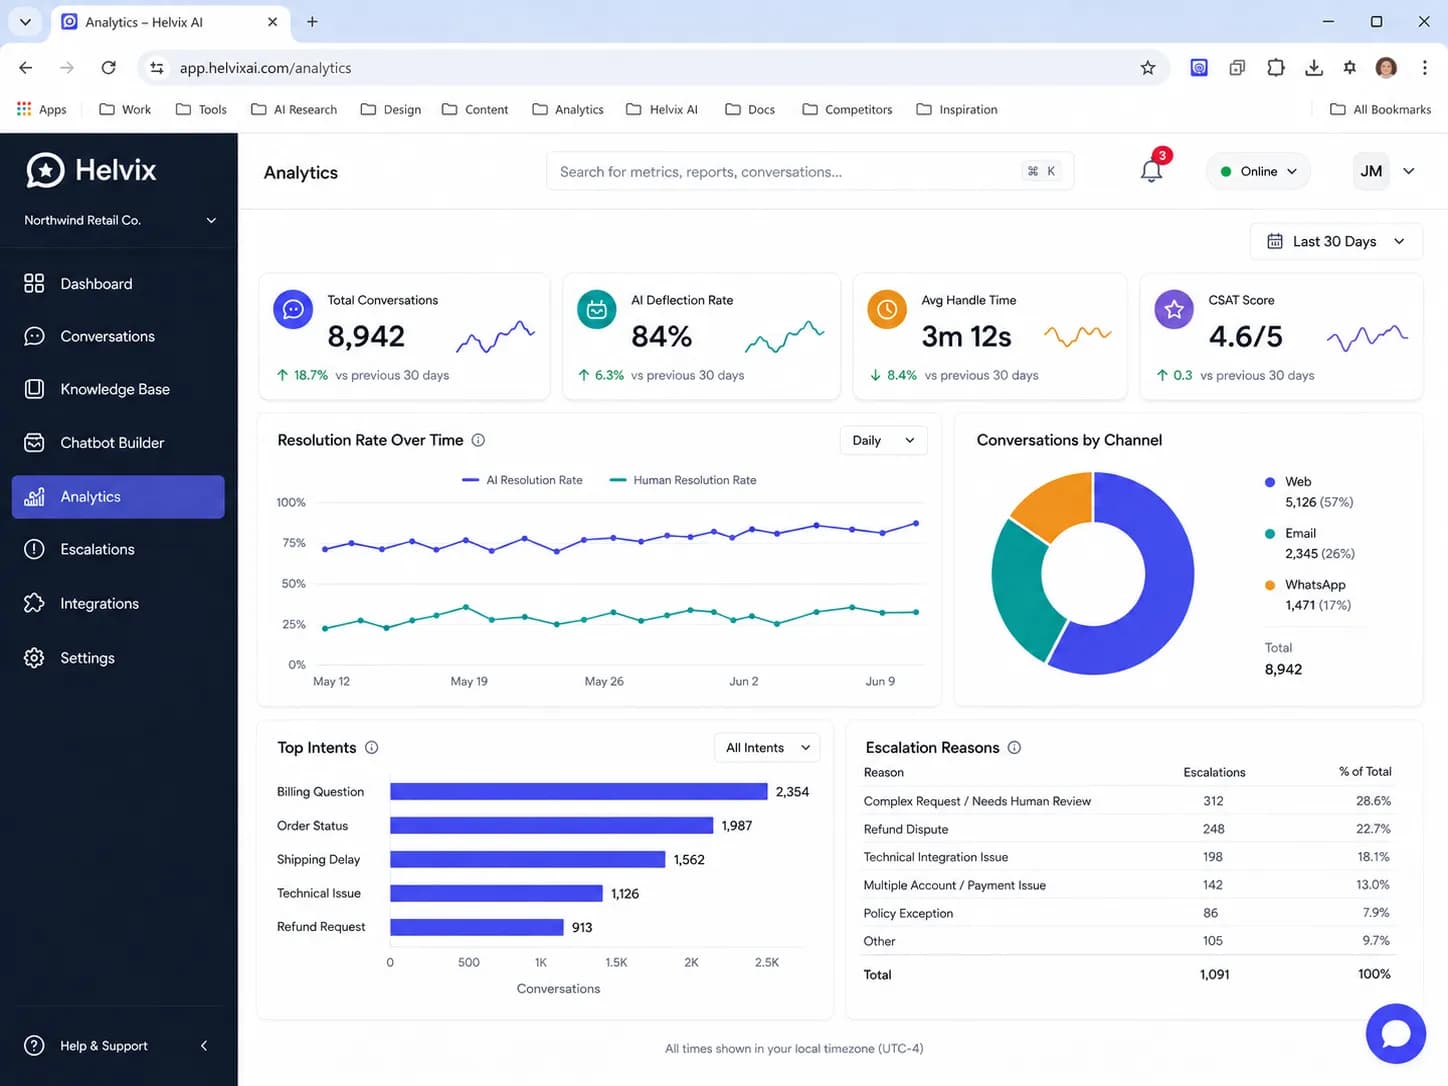The image size is (1448, 1086).
Task: Open Integrations in the sidebar
Action: (118, 604)
